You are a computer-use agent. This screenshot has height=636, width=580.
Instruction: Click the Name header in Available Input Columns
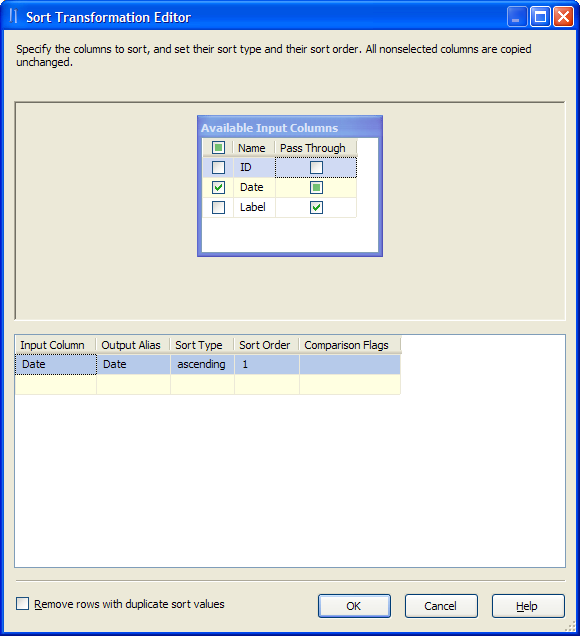tap(254, 148)
